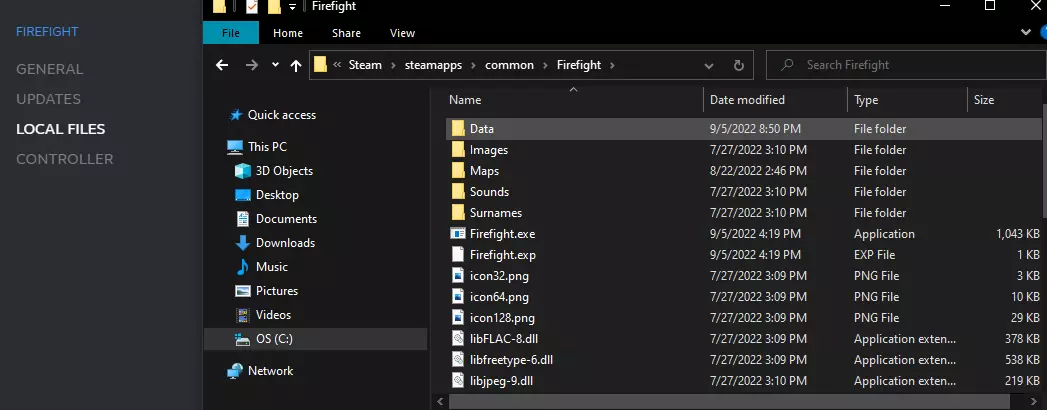Image resolution: width=1047 pixels, height=410 pixels.
Task: Select the Firefight.exe application icon
Action: click(x=457, y=234)
